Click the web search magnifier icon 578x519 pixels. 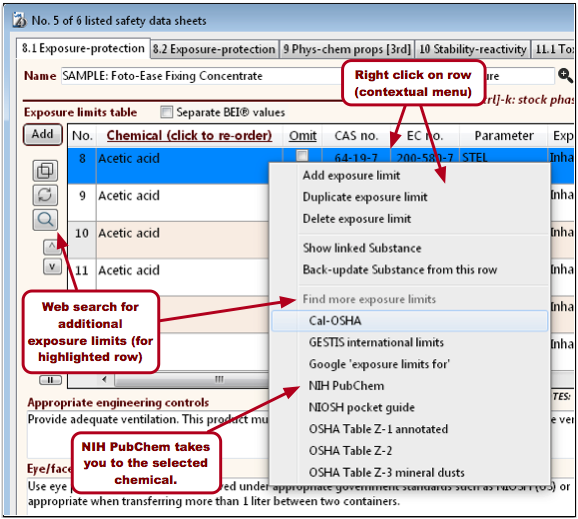(x=45, y=220)
